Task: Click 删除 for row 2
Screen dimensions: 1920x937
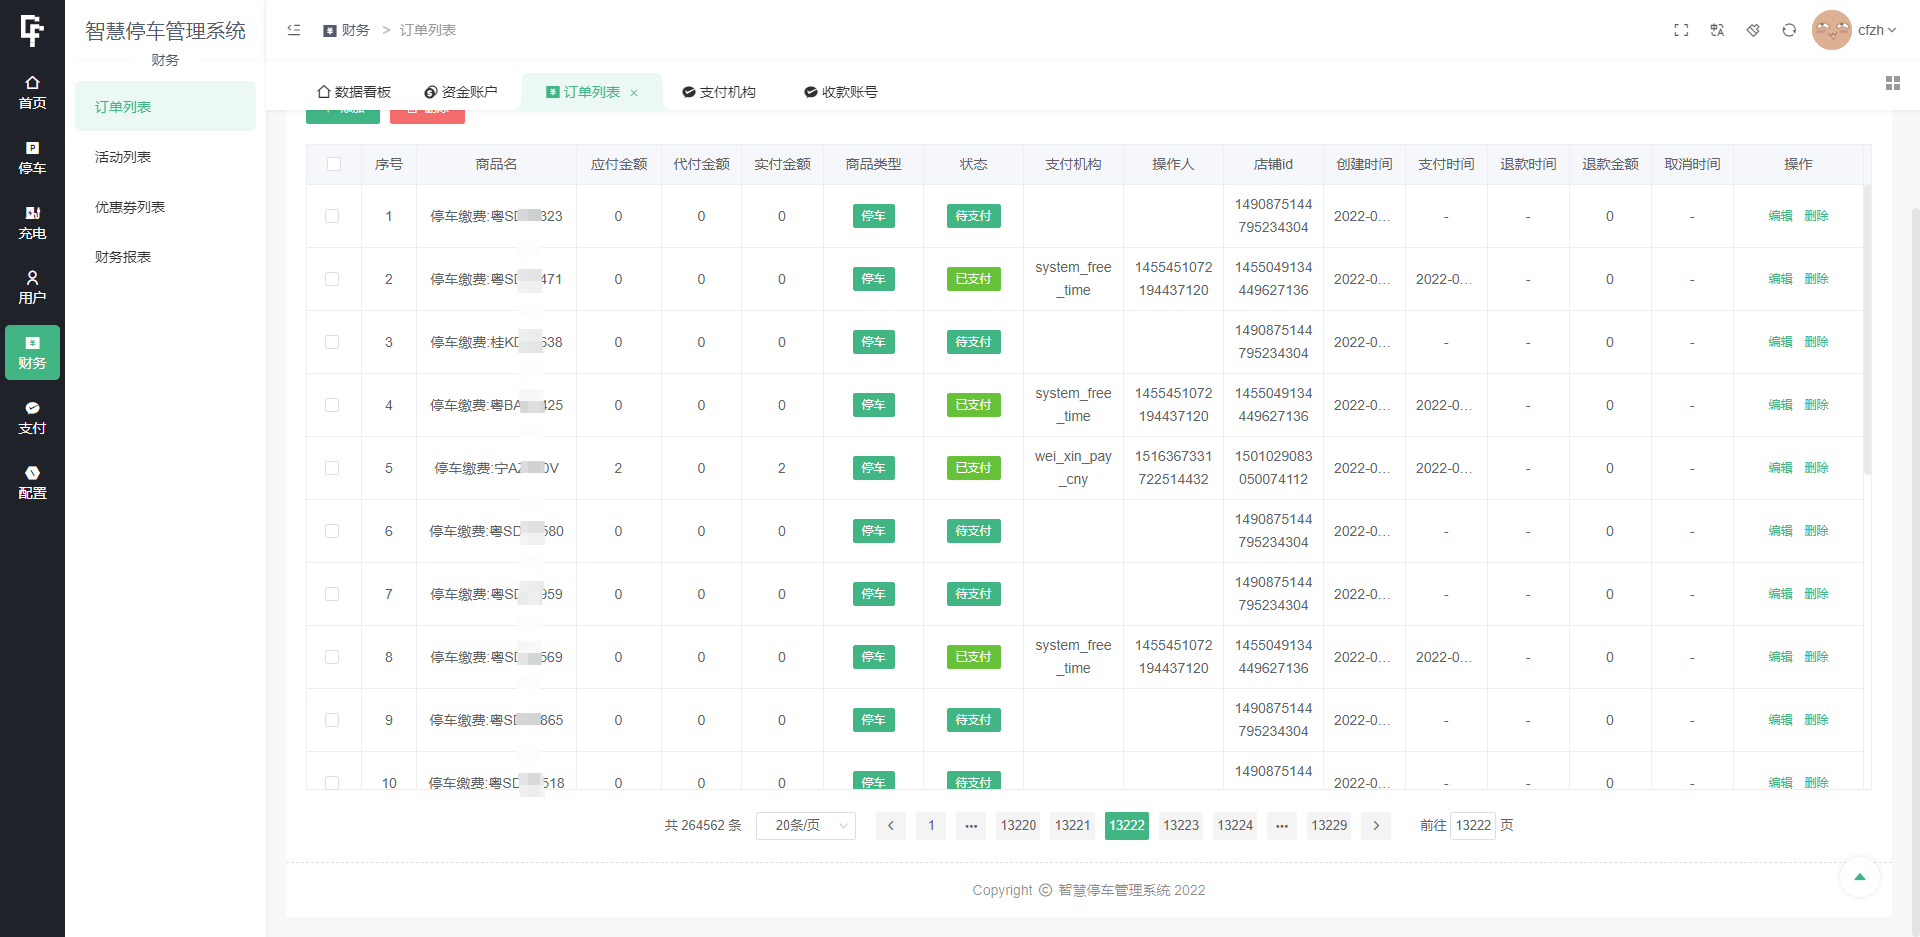Action: coord(1816,279)
